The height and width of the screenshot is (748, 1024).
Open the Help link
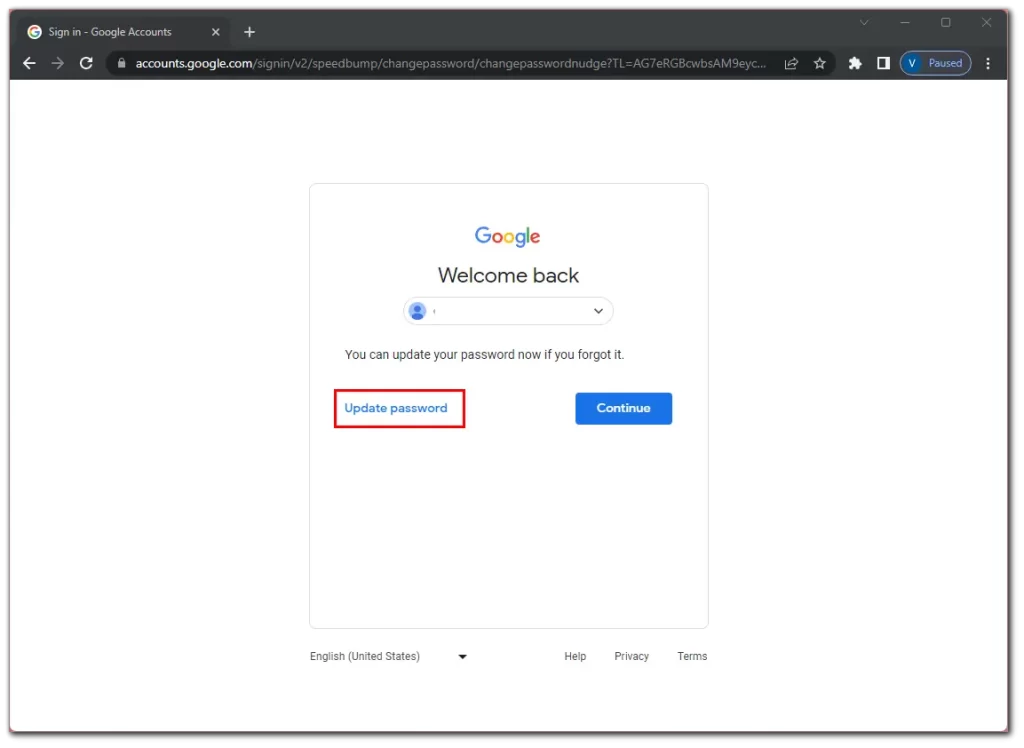[575, 657]
